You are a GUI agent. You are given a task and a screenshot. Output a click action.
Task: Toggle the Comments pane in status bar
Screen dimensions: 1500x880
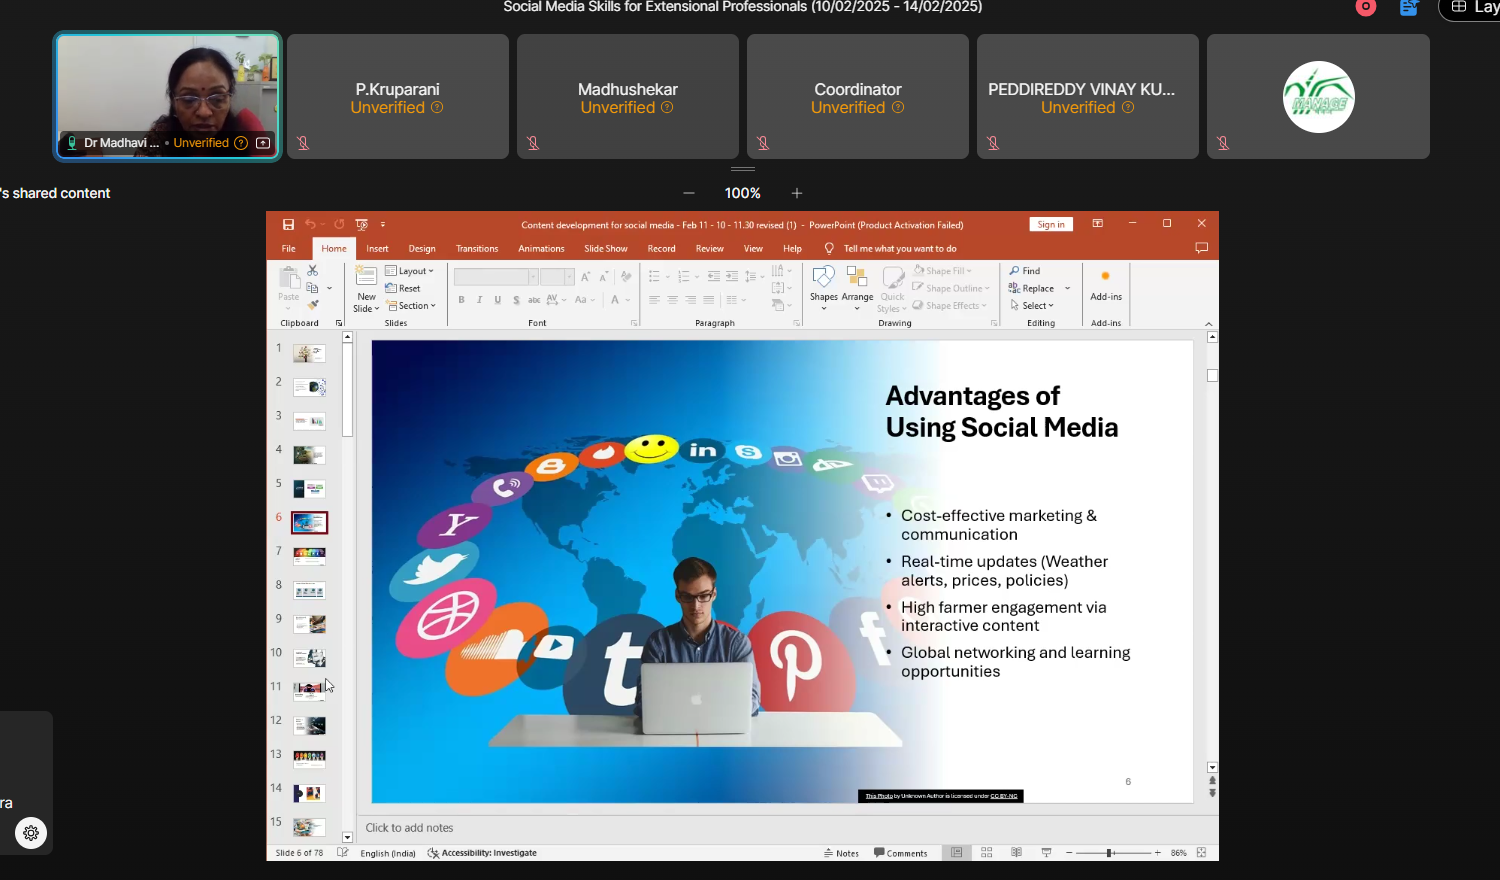901,853
